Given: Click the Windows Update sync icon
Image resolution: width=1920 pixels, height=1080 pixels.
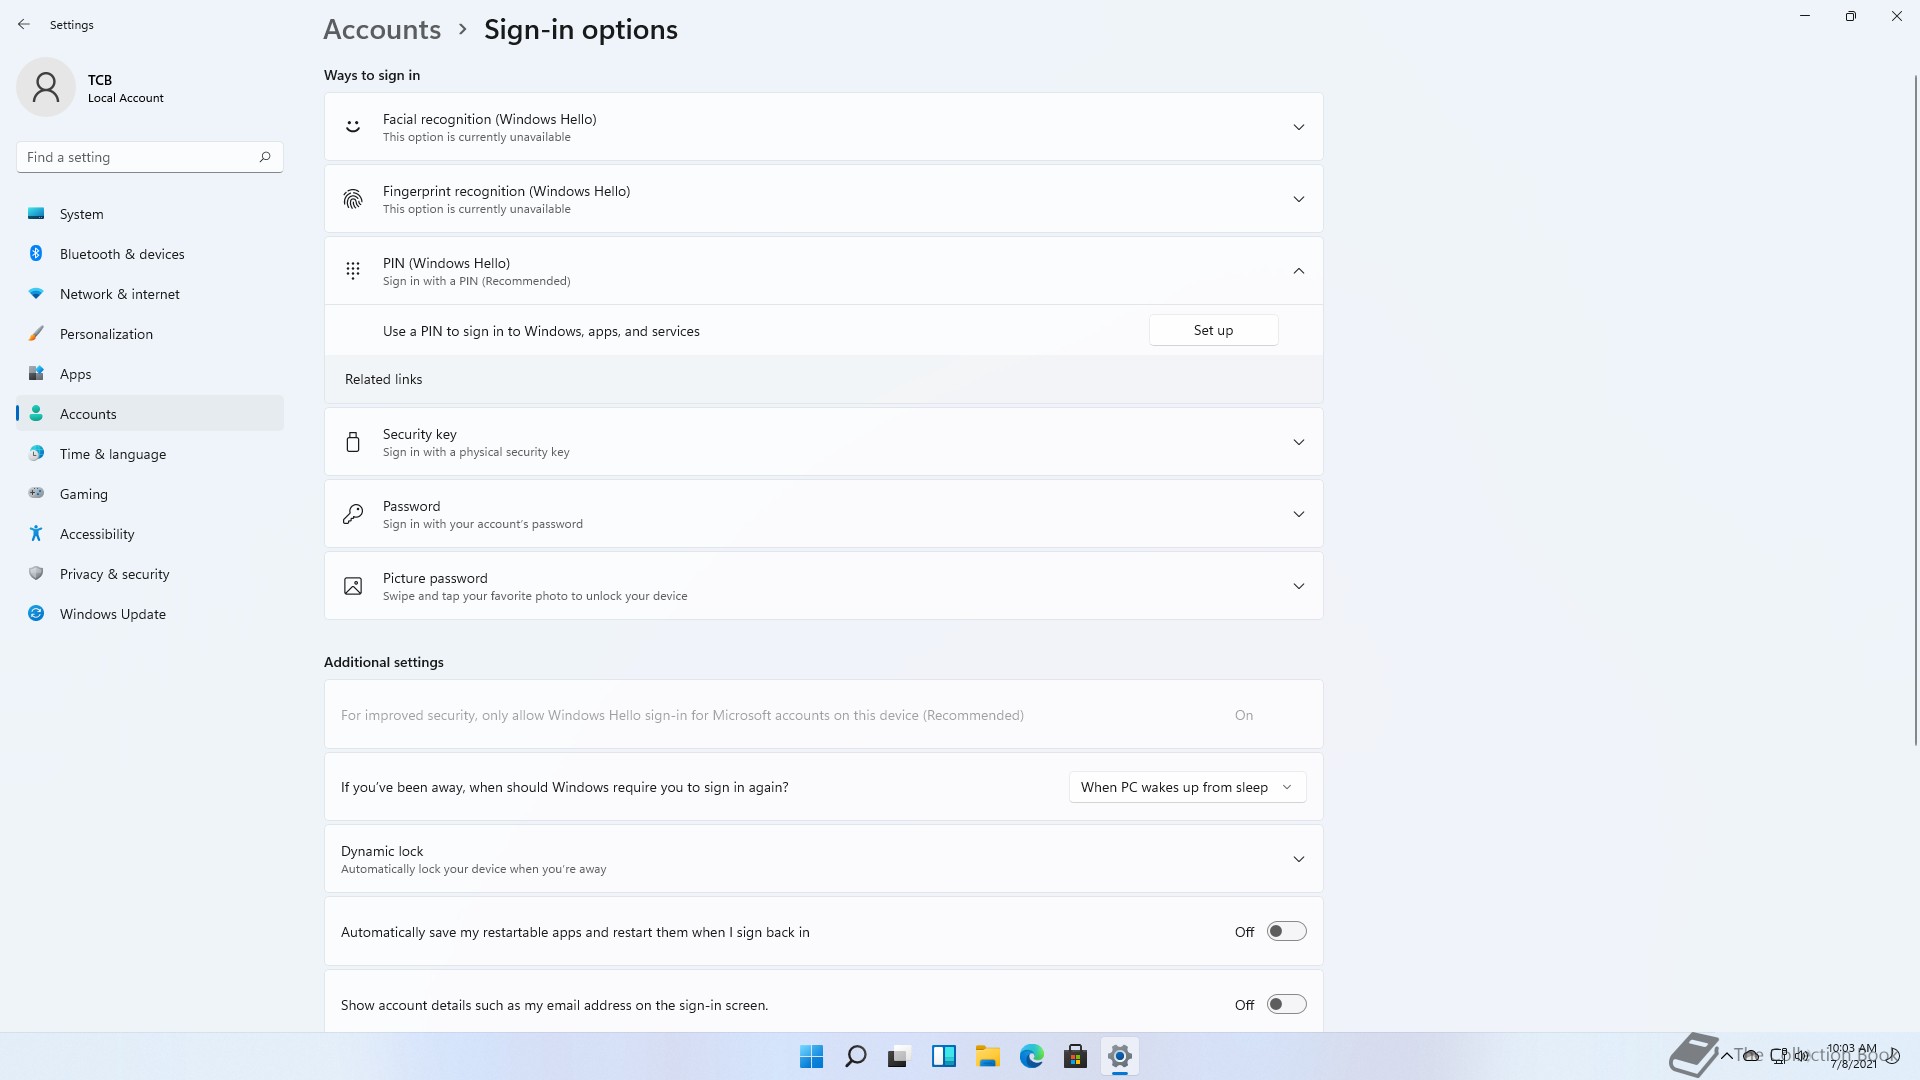Looking at the screenshot, I should point(36,613).
